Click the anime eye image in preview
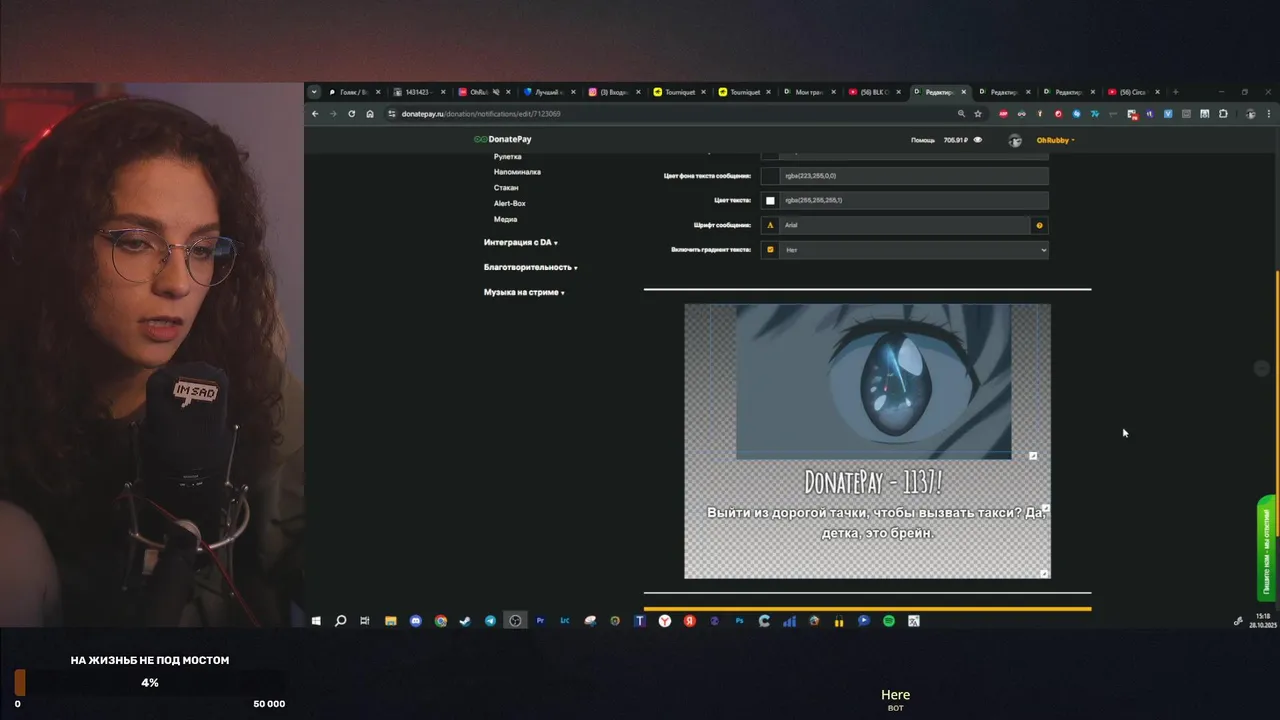 point(873,382)
